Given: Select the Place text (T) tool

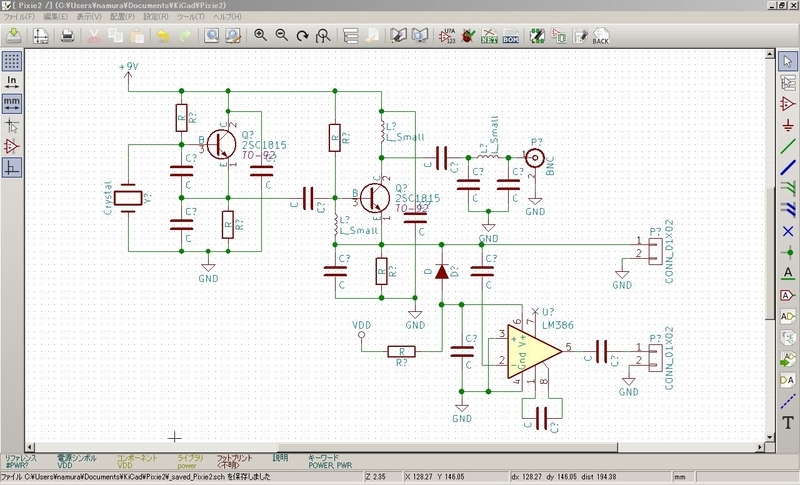Looking at the screenshot, I should [788, 423].
